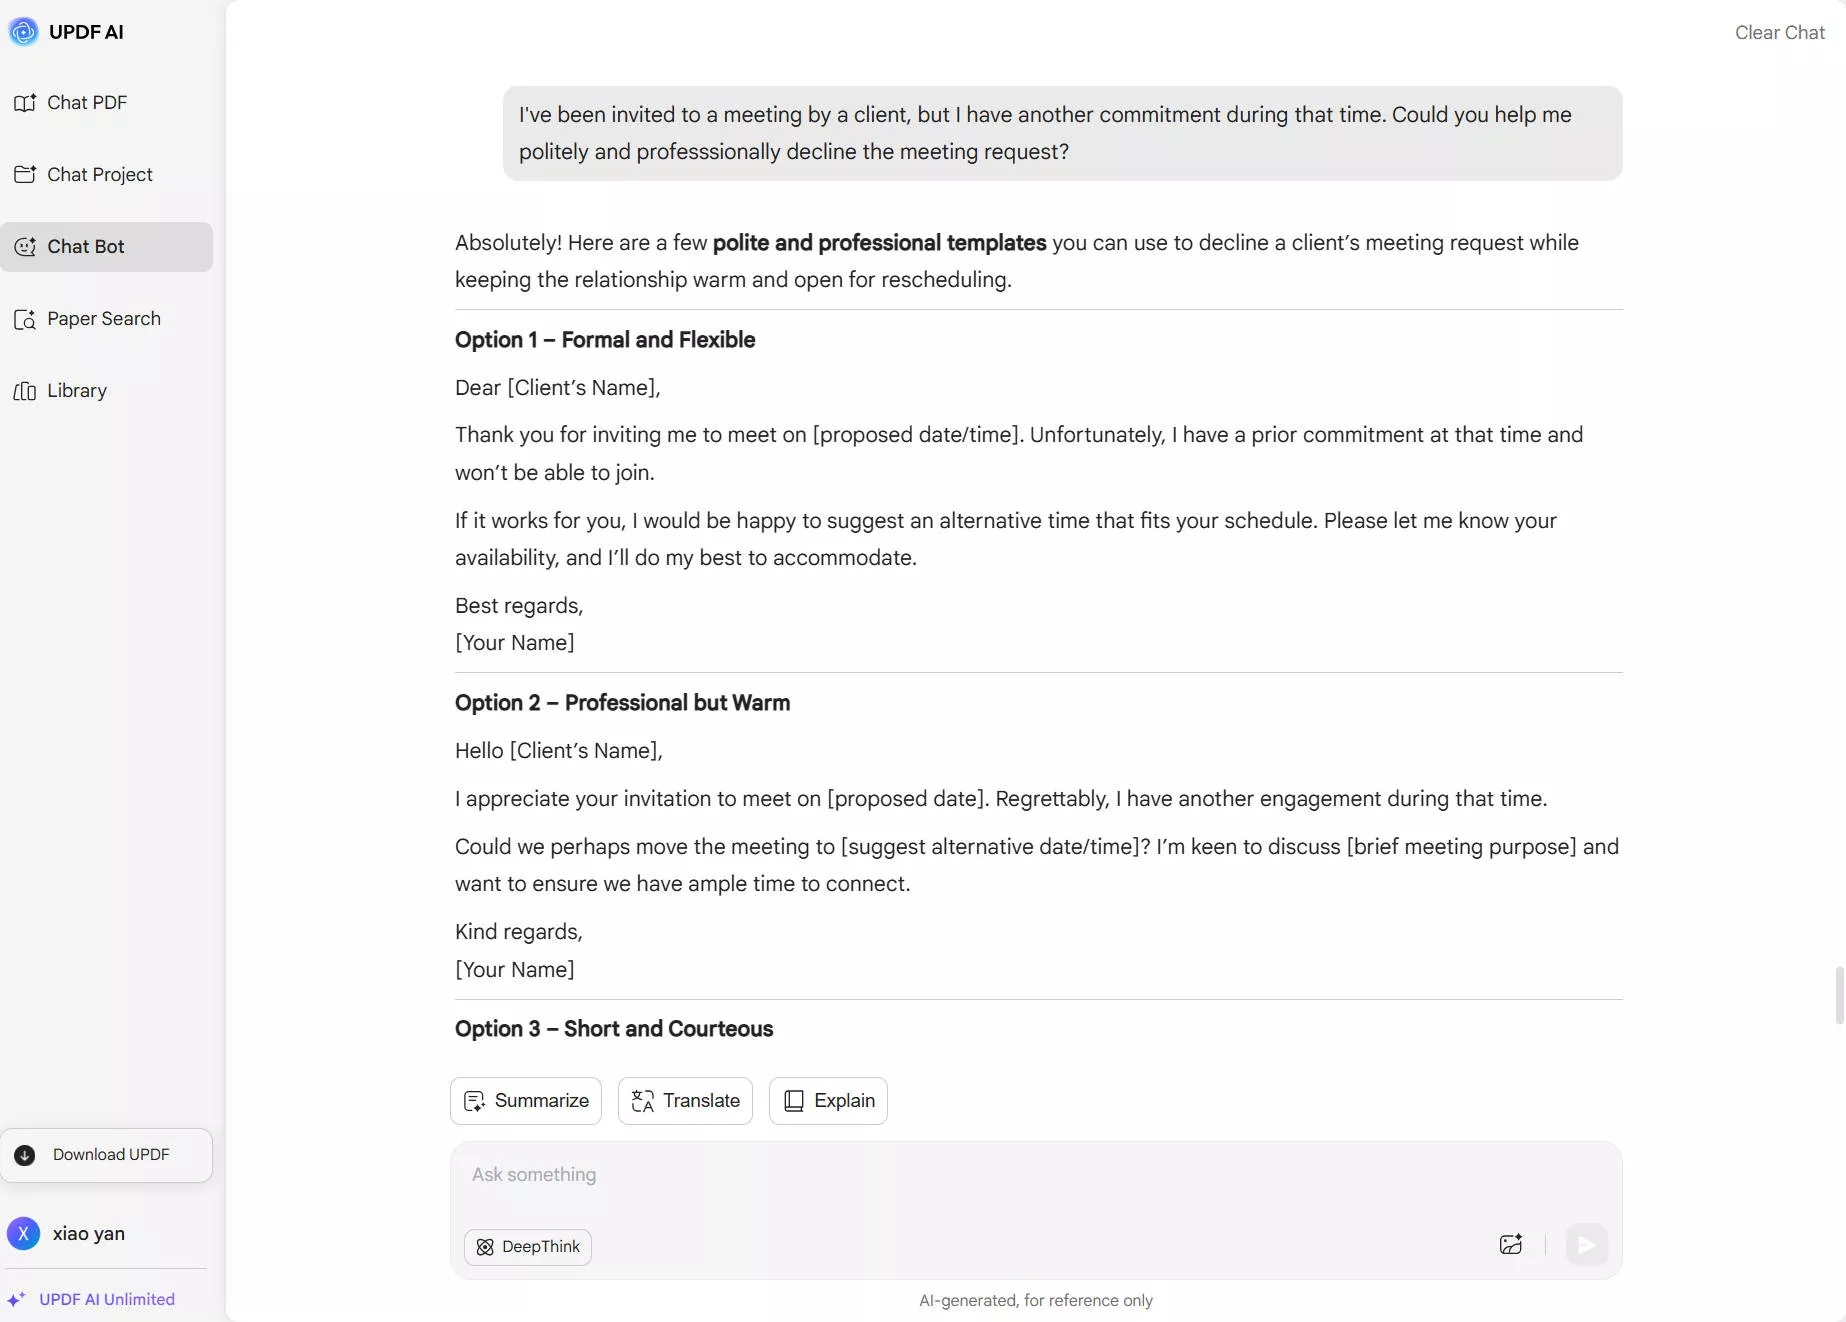Open the Library book icon
Viewport: 1846px width, 1322px height.
pos(24,390)
